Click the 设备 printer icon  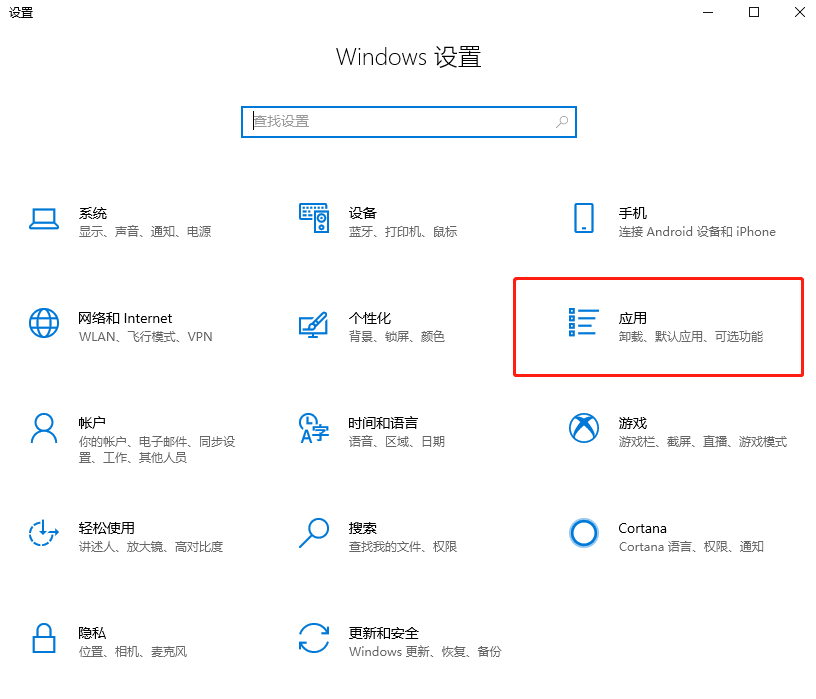point(314,218)
